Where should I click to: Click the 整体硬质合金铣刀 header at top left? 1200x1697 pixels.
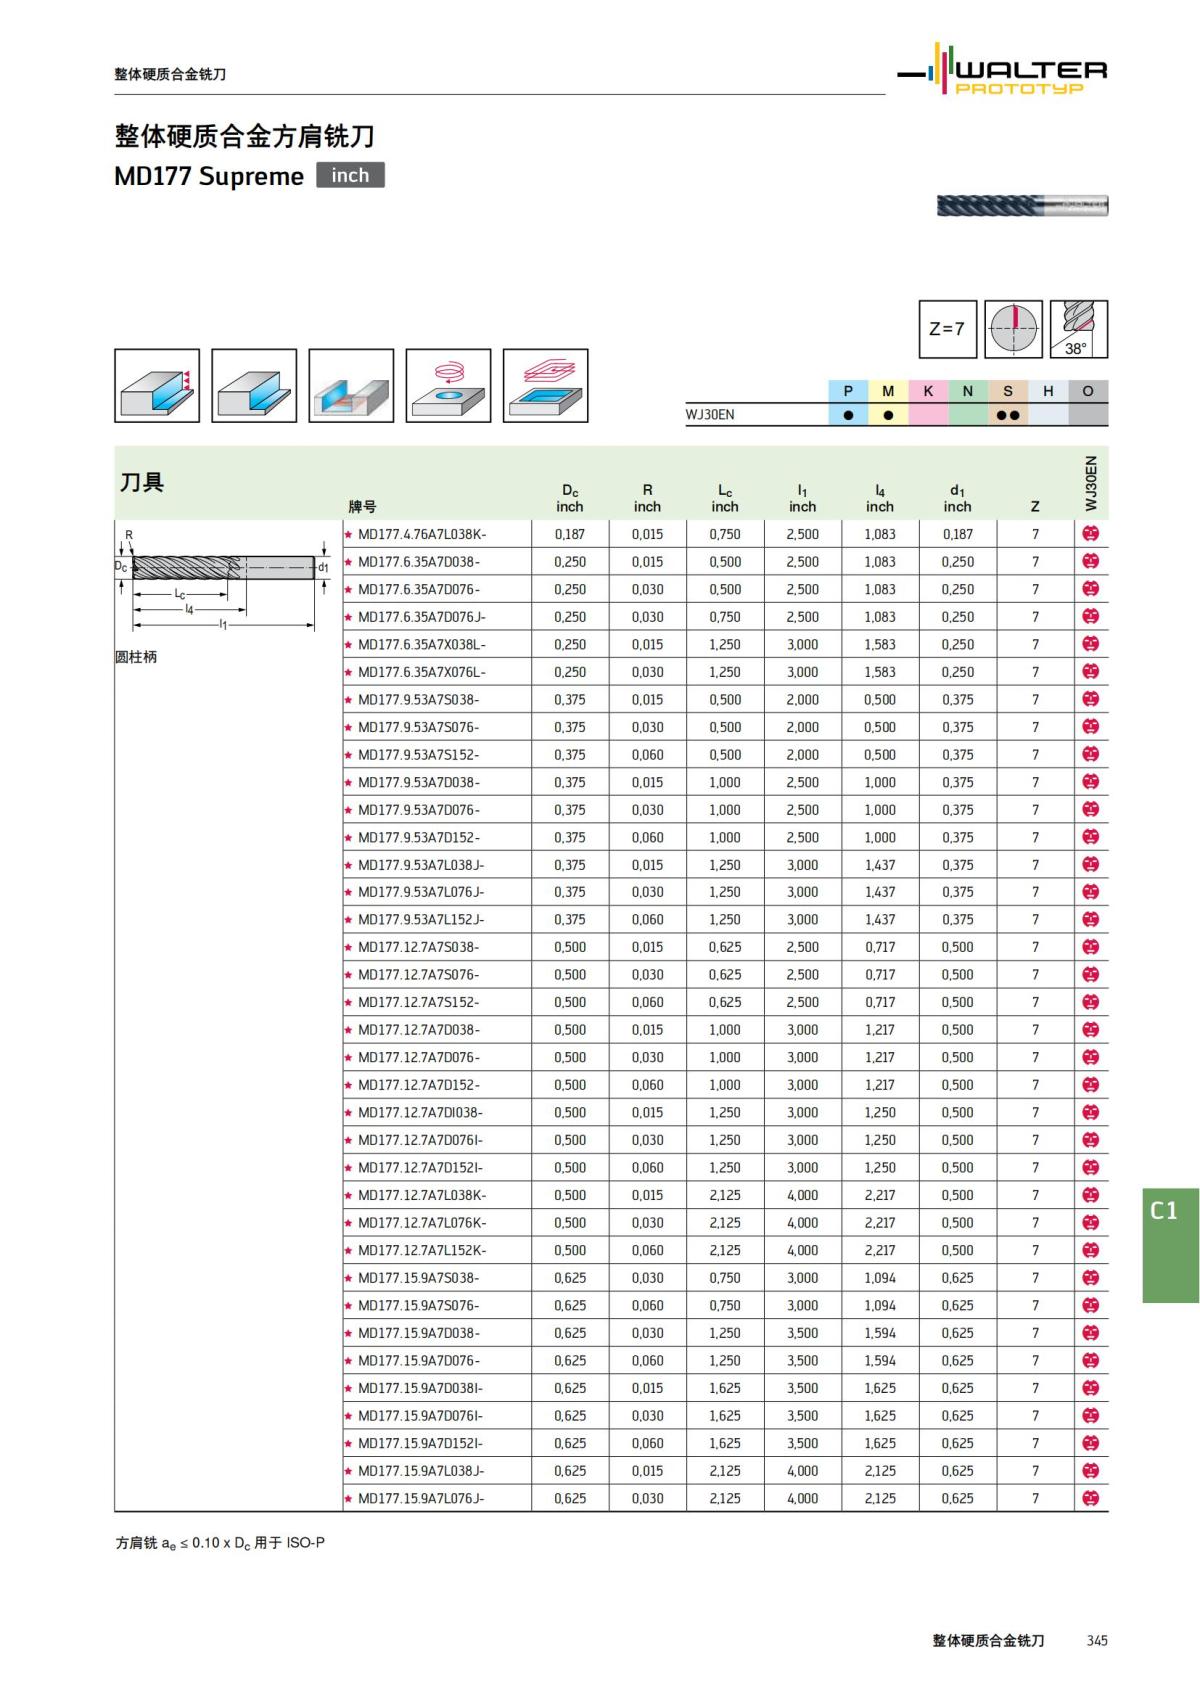coord(170,74)
